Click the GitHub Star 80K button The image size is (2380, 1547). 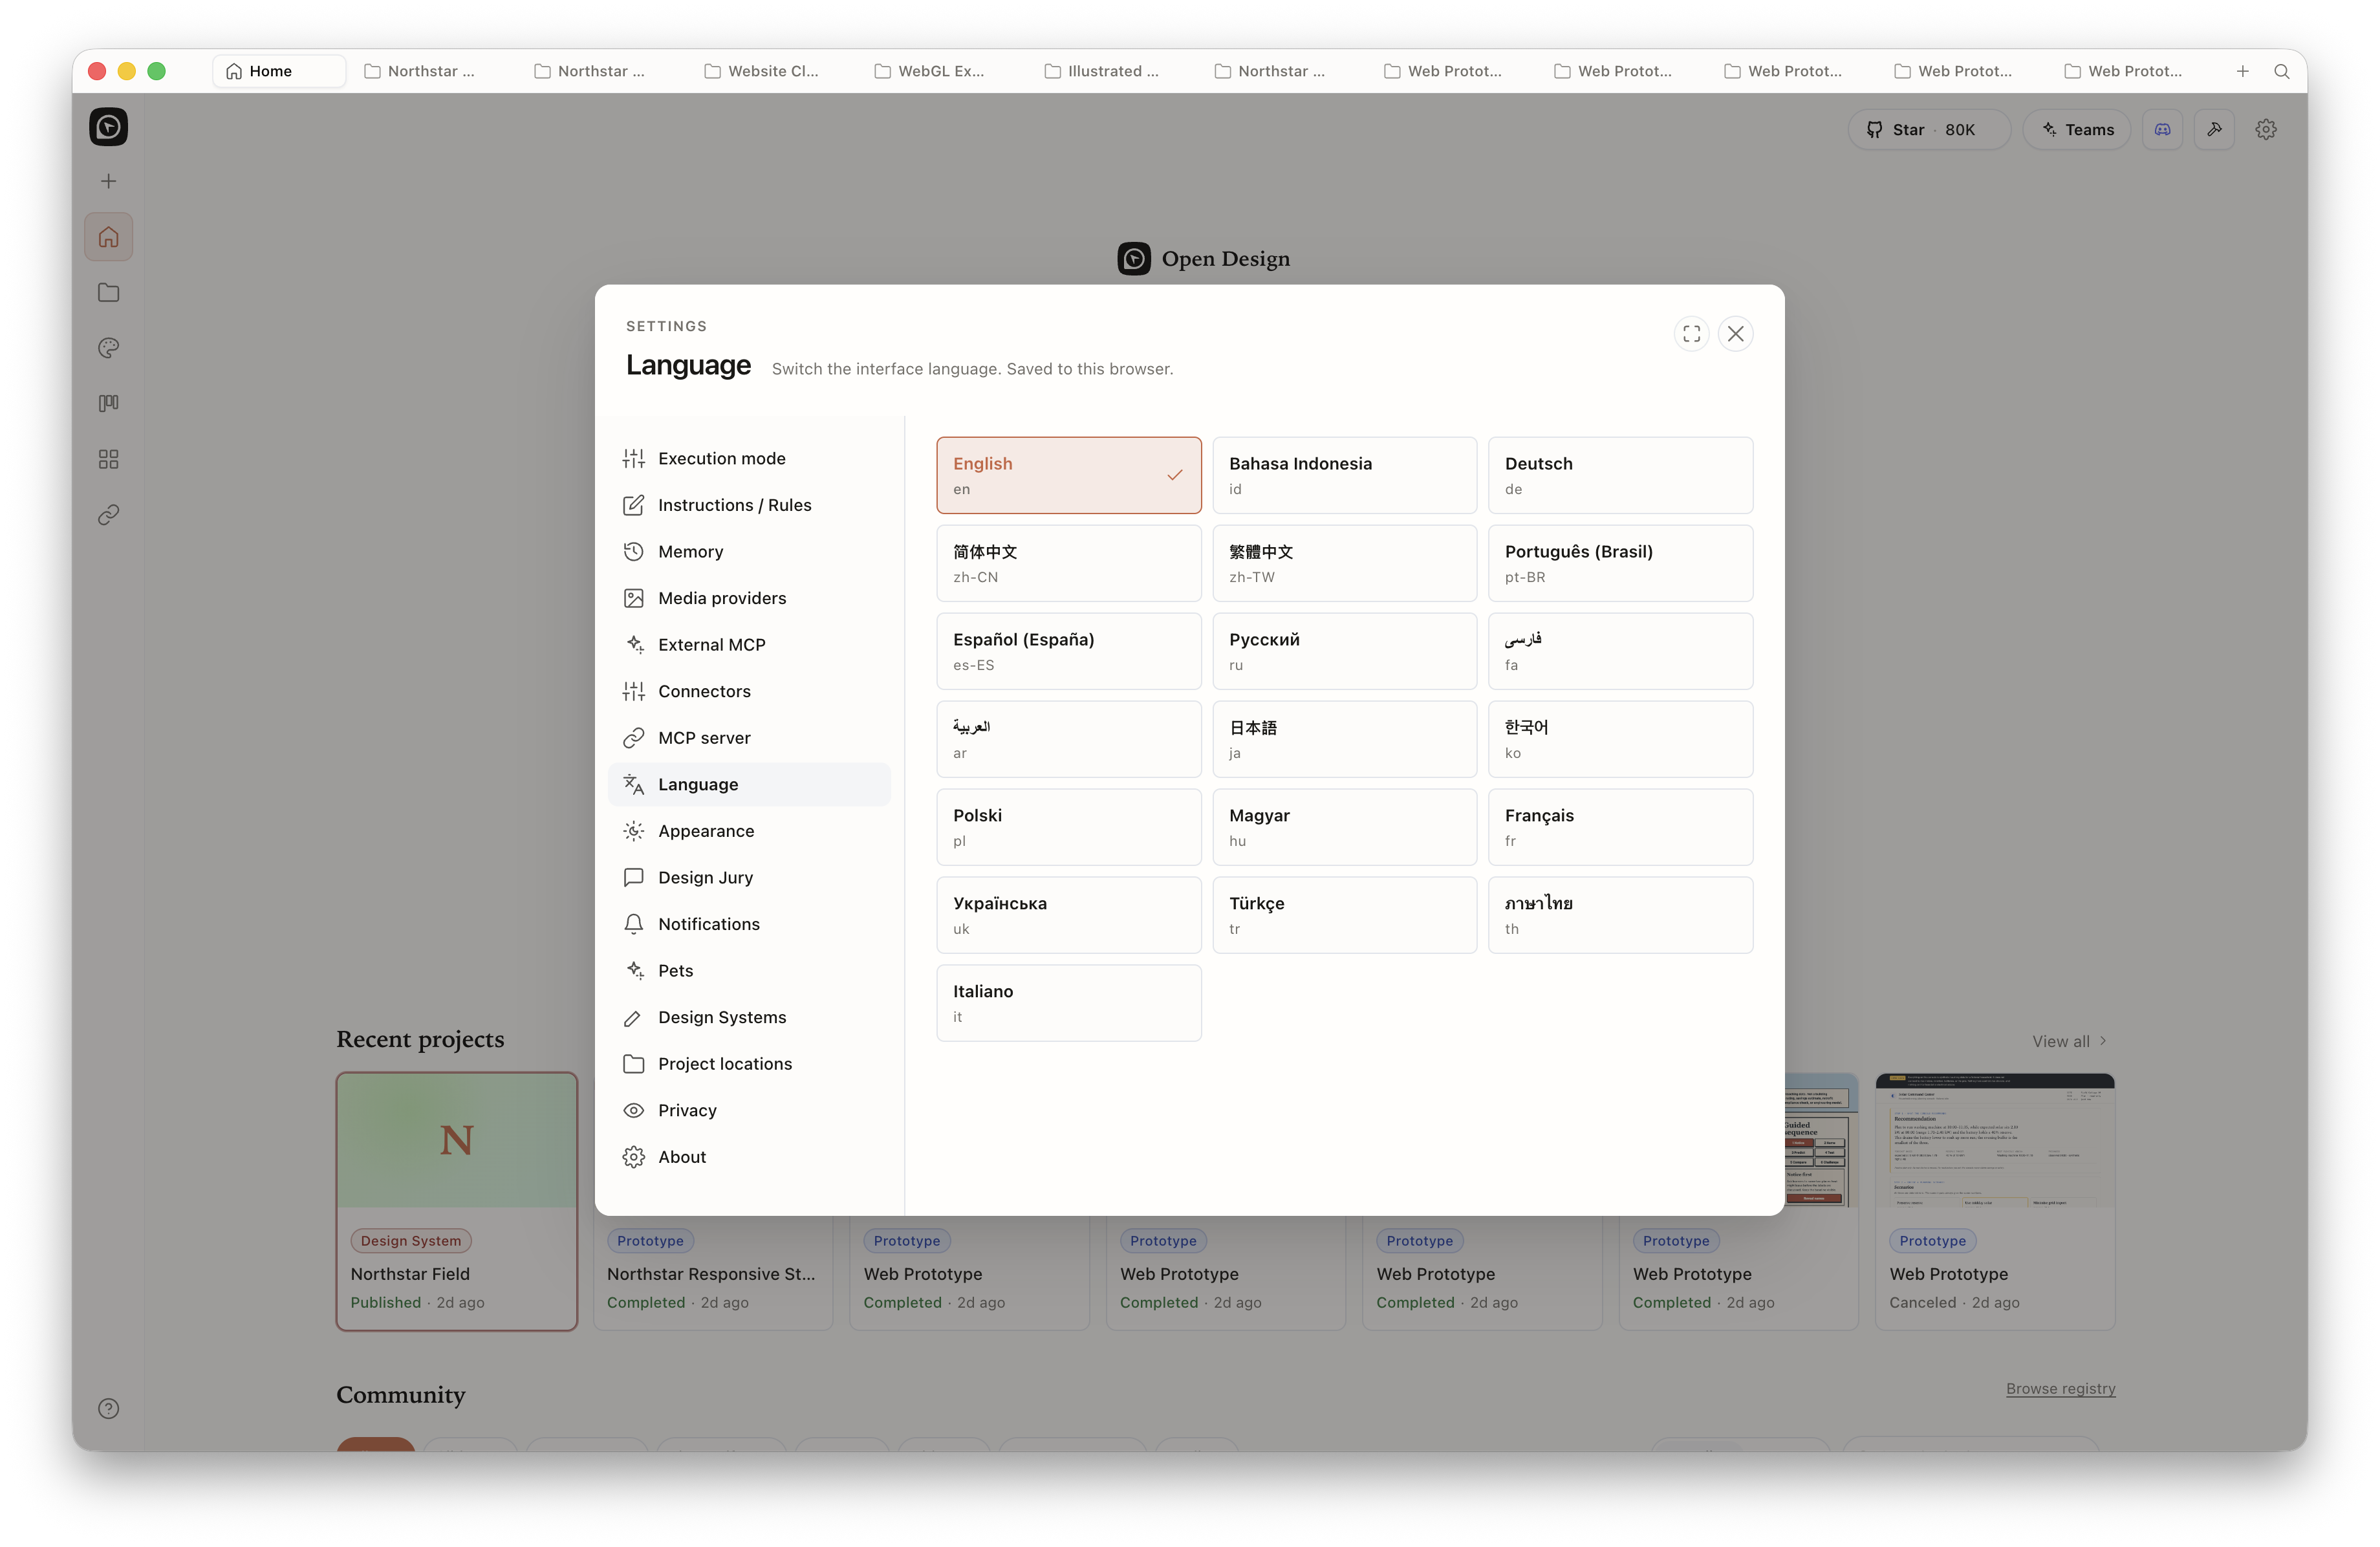coord(1929,130)
